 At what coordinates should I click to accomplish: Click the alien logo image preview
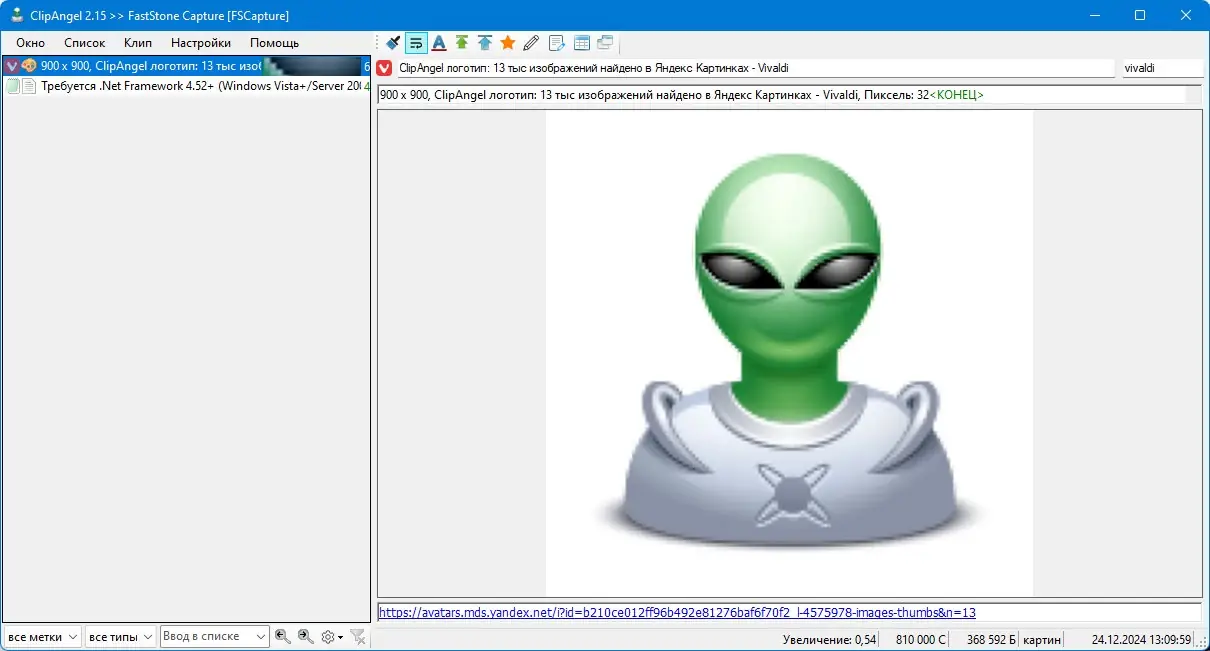point(789,353)
